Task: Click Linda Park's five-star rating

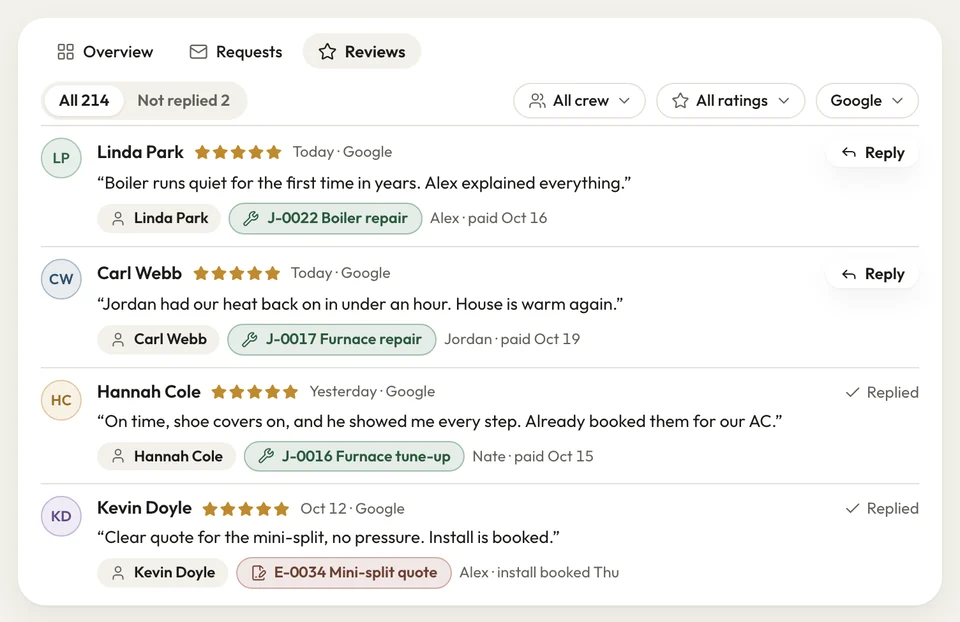Action: tap(238, 152)
